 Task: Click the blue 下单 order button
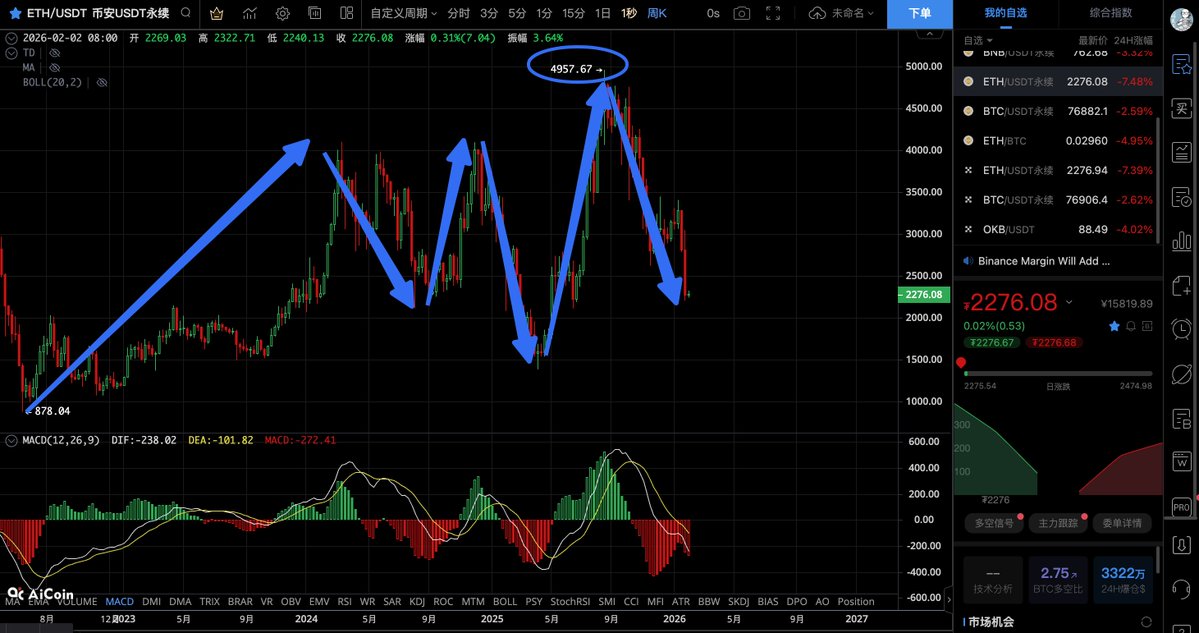(x=919, y=13)
